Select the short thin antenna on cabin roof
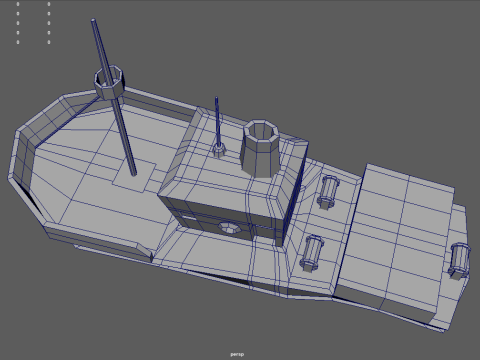This screenshot has width=480, height=360. click(x=218, y=128)
